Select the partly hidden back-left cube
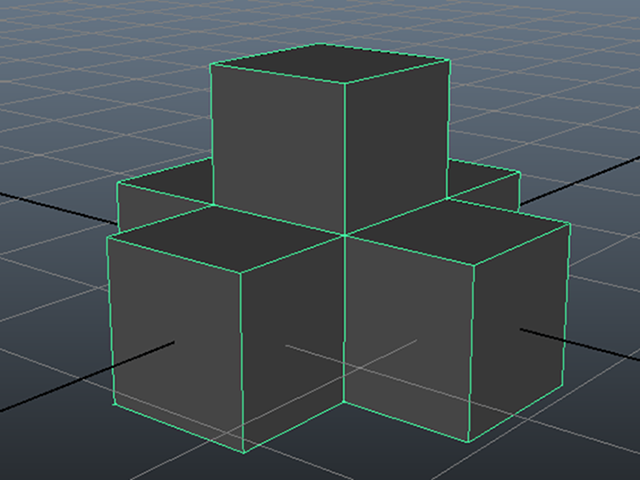This screenshot has height=480, width=640. [165, 194]
